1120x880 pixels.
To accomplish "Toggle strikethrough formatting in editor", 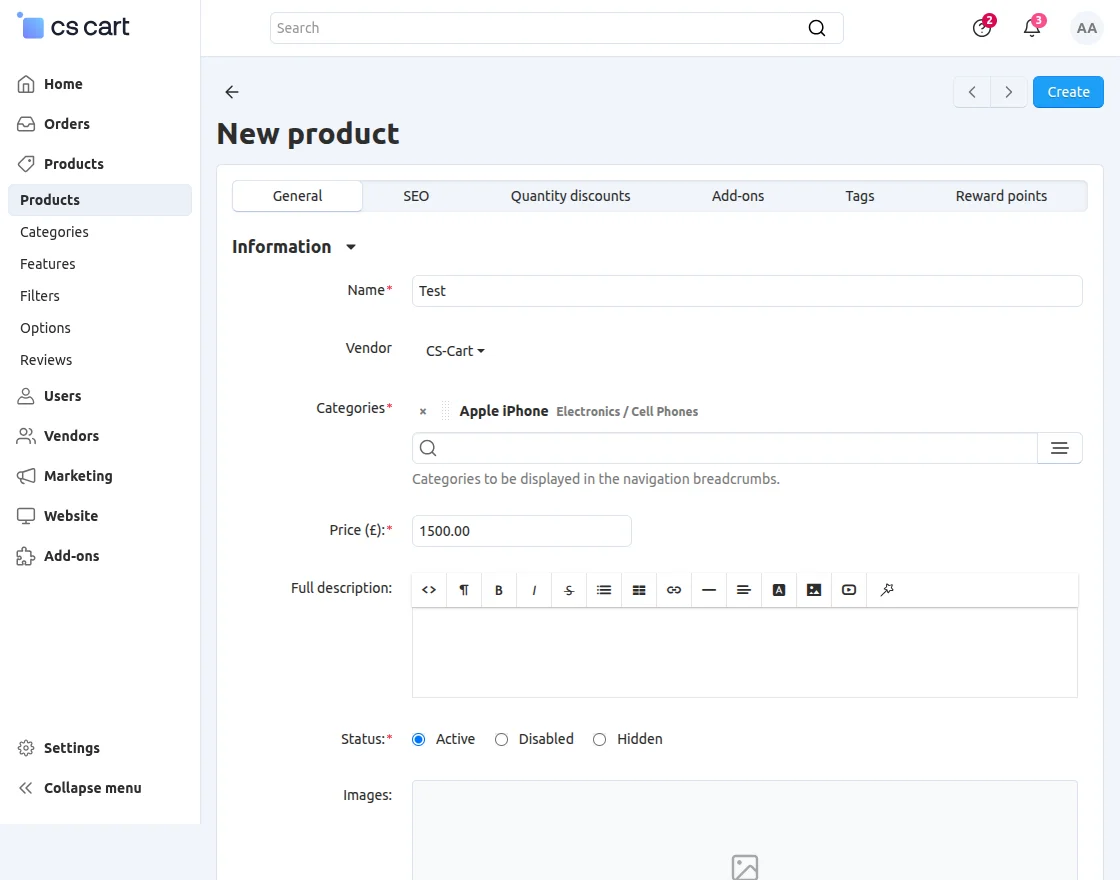I will [569, 590].
